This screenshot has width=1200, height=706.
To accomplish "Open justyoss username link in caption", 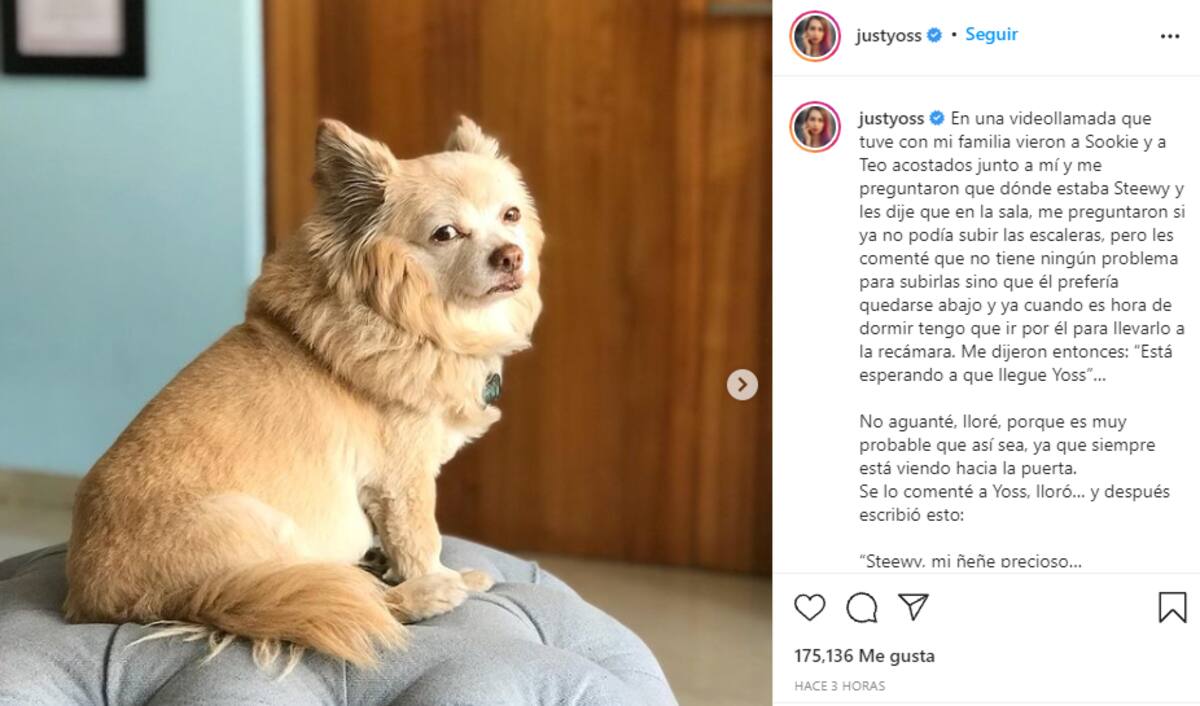I will point(891,118).
